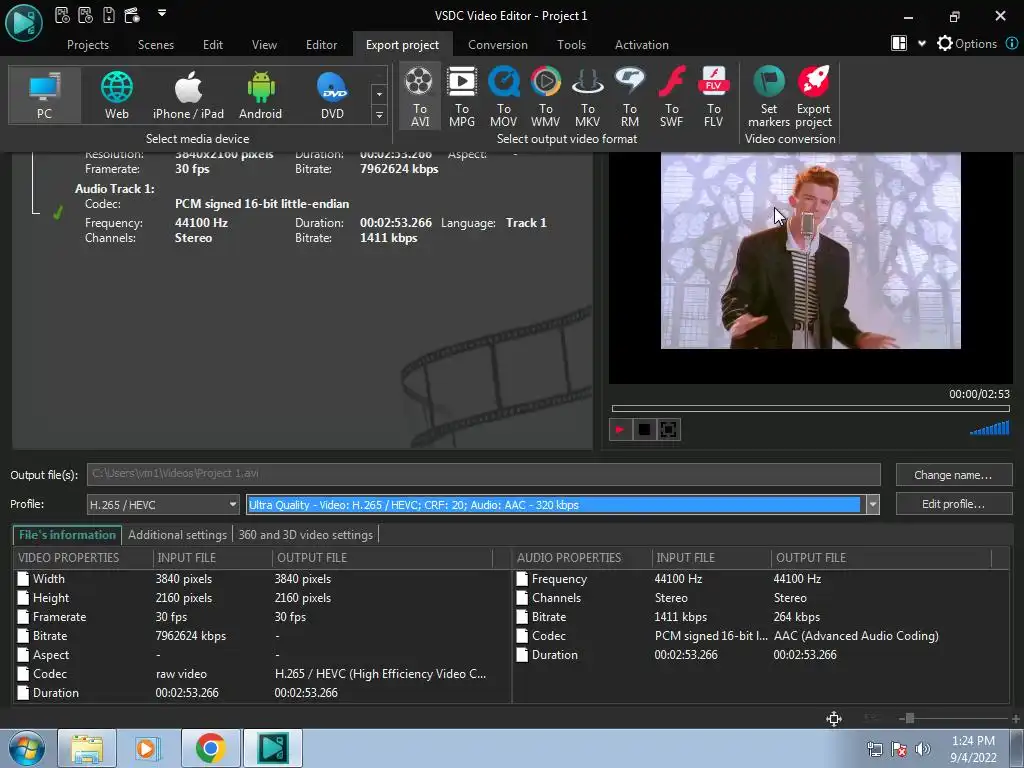Open the Windows Start button
Screen dimensions: 1024x768
point(26,748)
